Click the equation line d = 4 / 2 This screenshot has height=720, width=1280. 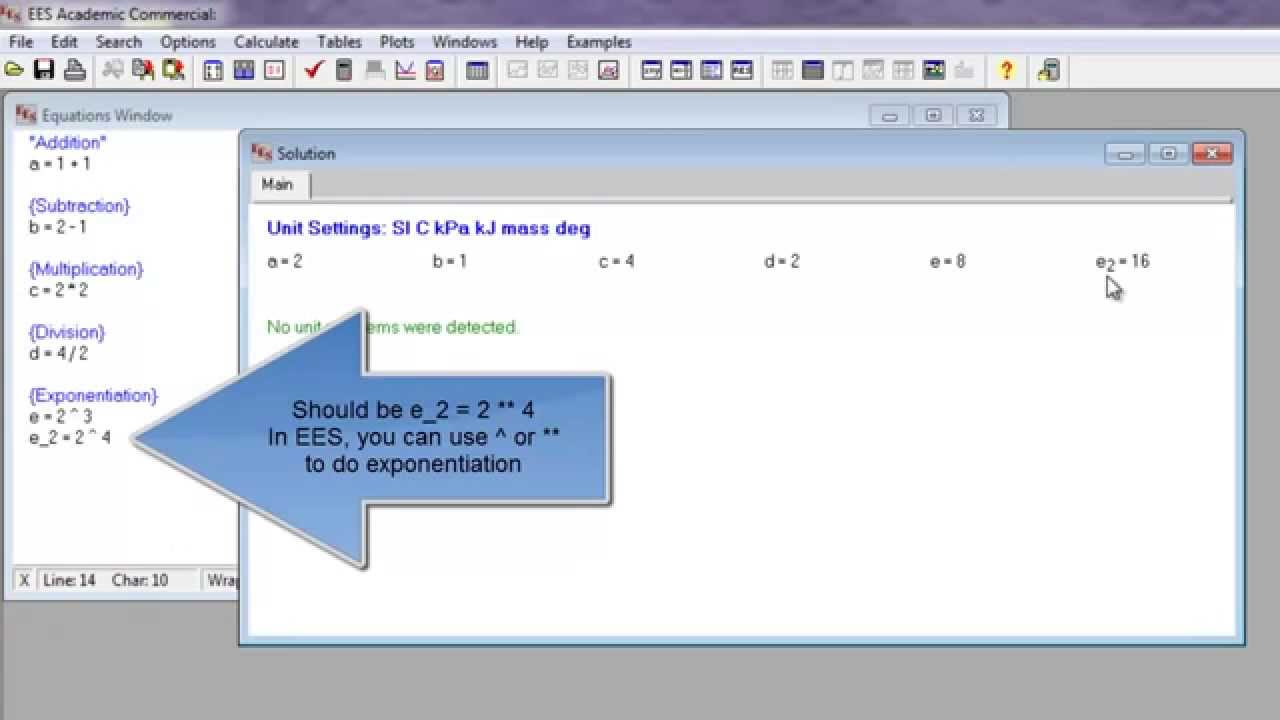(59, 353)
